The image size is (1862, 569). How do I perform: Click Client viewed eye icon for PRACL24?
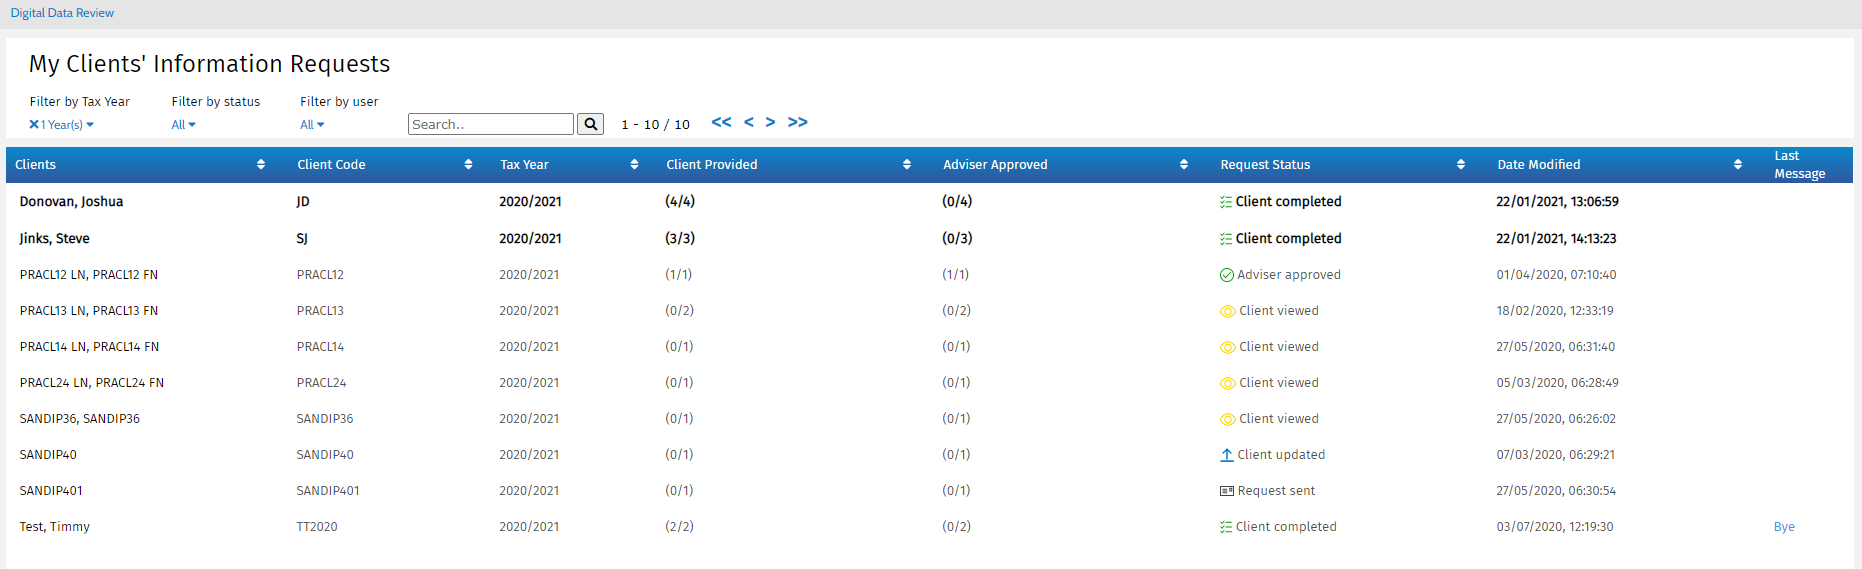coord(1228,383)
